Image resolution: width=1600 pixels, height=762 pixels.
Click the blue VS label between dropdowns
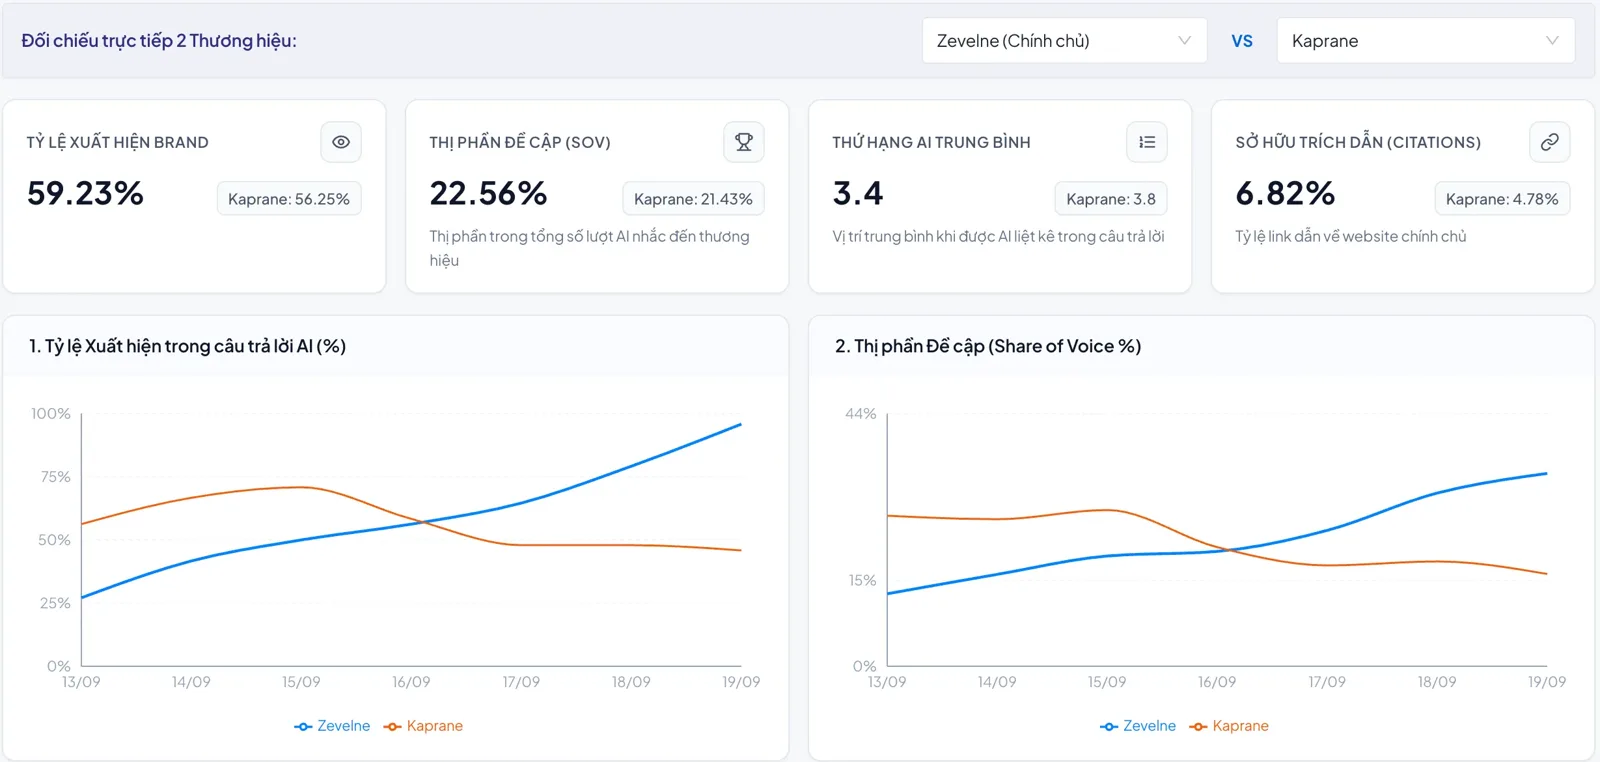click(x=1242, y=41)
